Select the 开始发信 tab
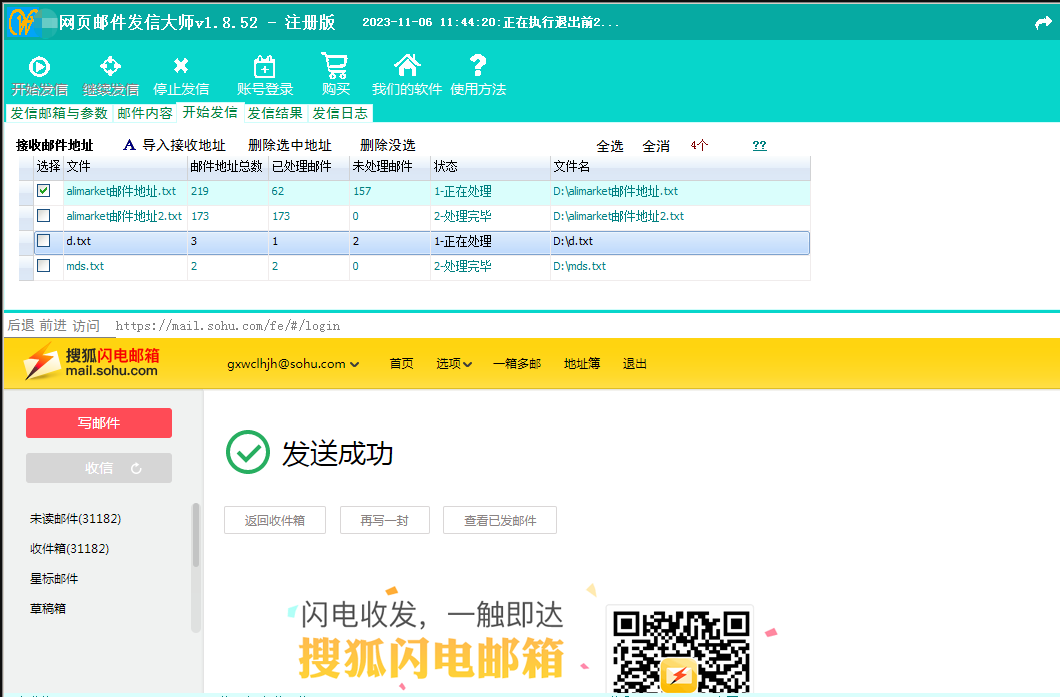The image size is (1060, 697). click(210, 112)
